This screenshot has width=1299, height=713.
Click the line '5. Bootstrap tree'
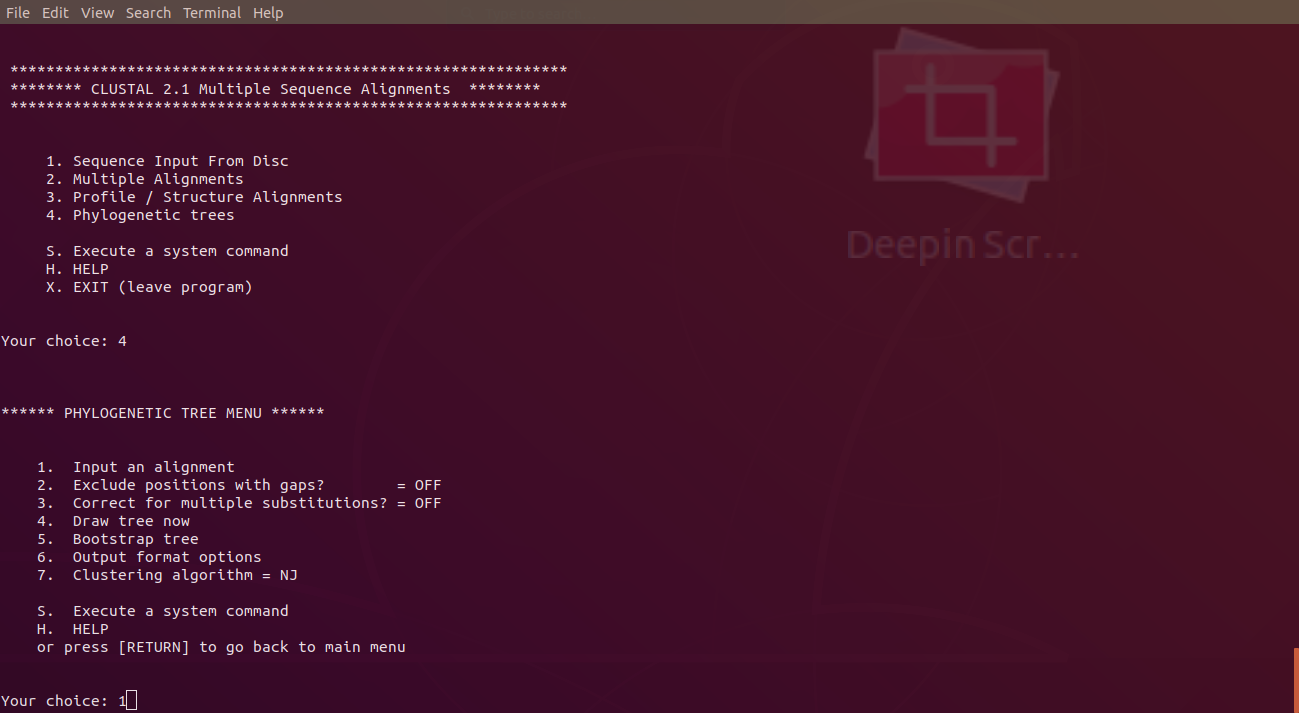tap(118, 539)
